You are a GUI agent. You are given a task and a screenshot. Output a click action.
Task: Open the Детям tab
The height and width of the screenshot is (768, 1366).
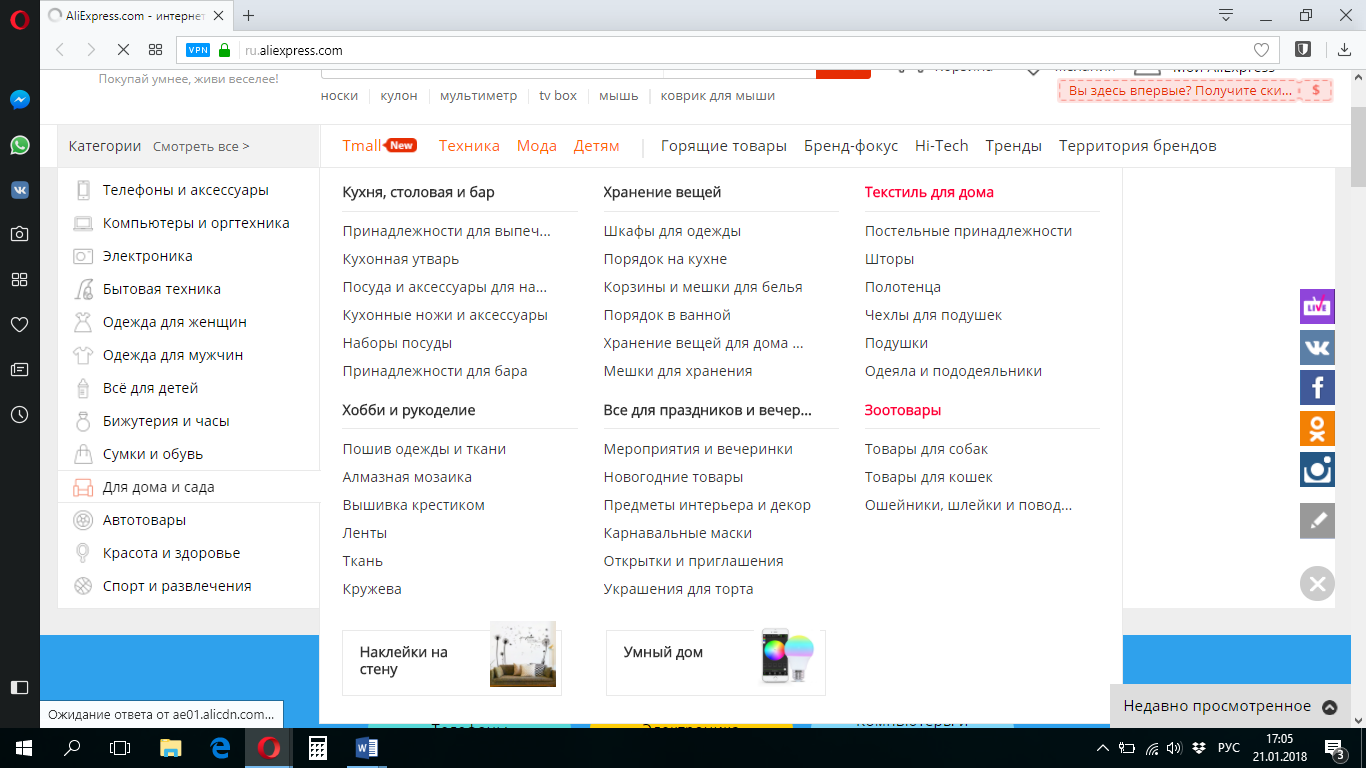pyautogui.click(x=597, y=146)
